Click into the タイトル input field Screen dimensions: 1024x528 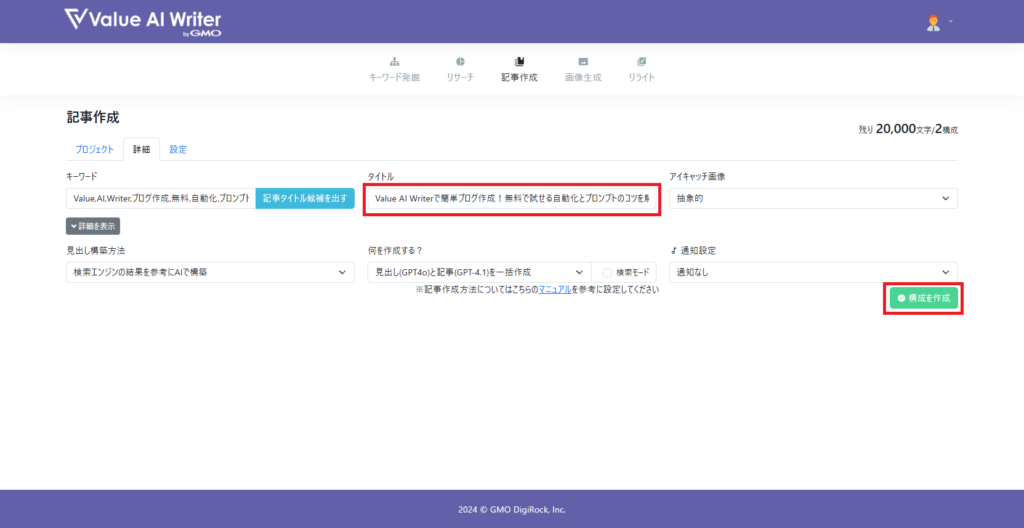coord(511,198)
